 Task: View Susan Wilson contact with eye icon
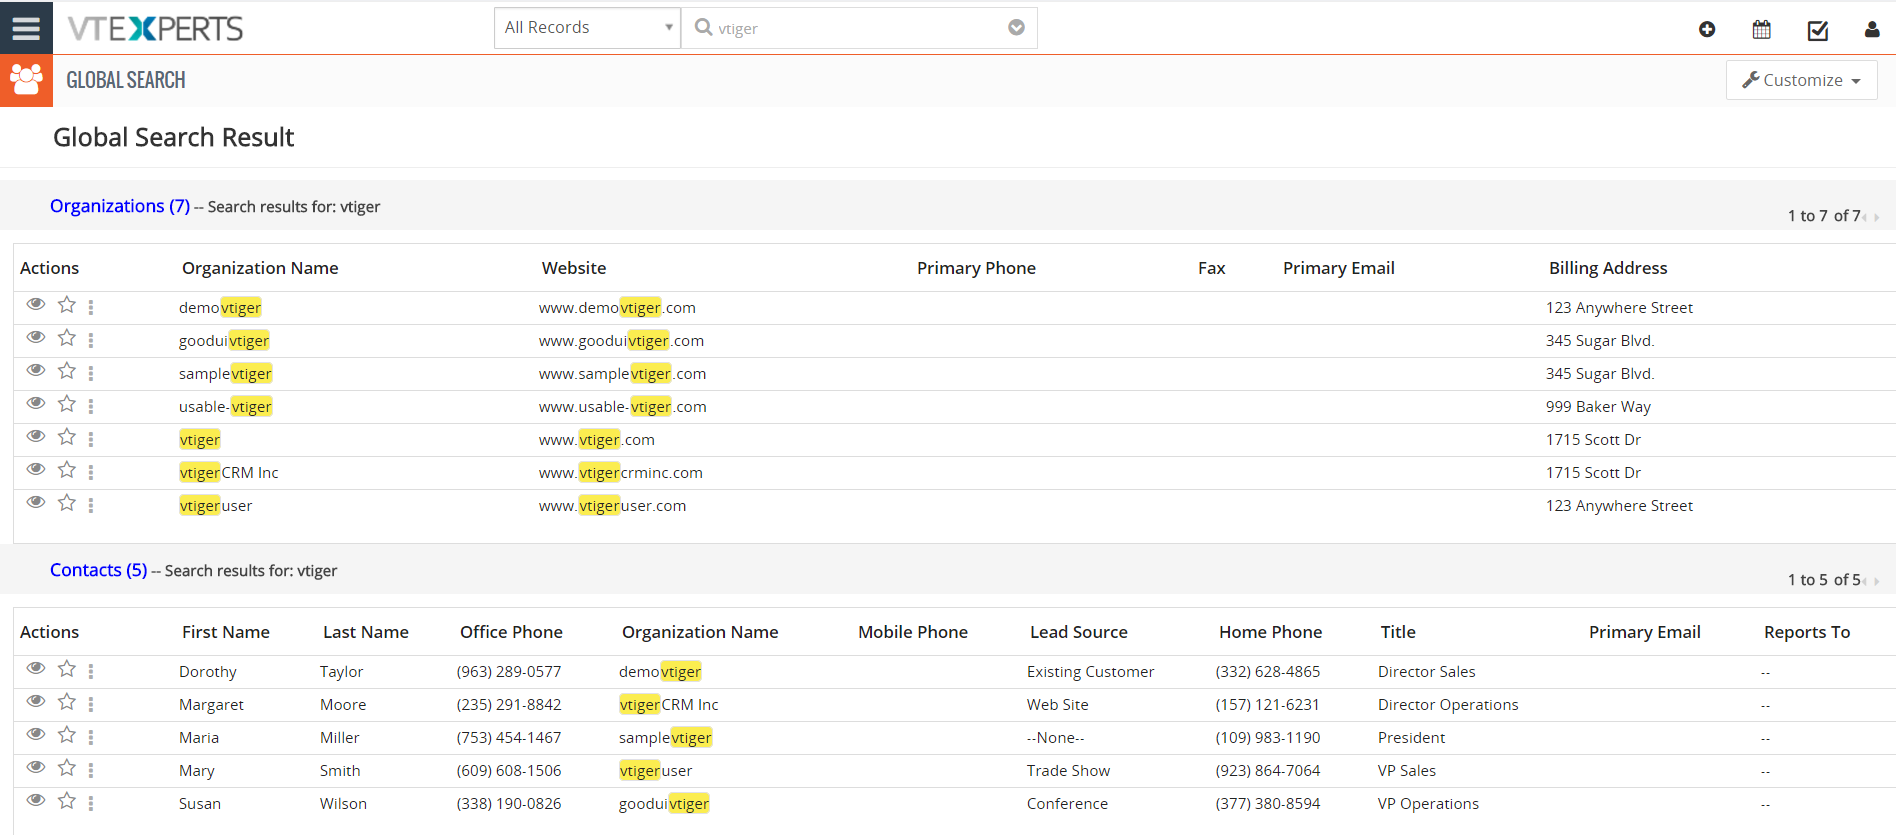tap(36, 800)
